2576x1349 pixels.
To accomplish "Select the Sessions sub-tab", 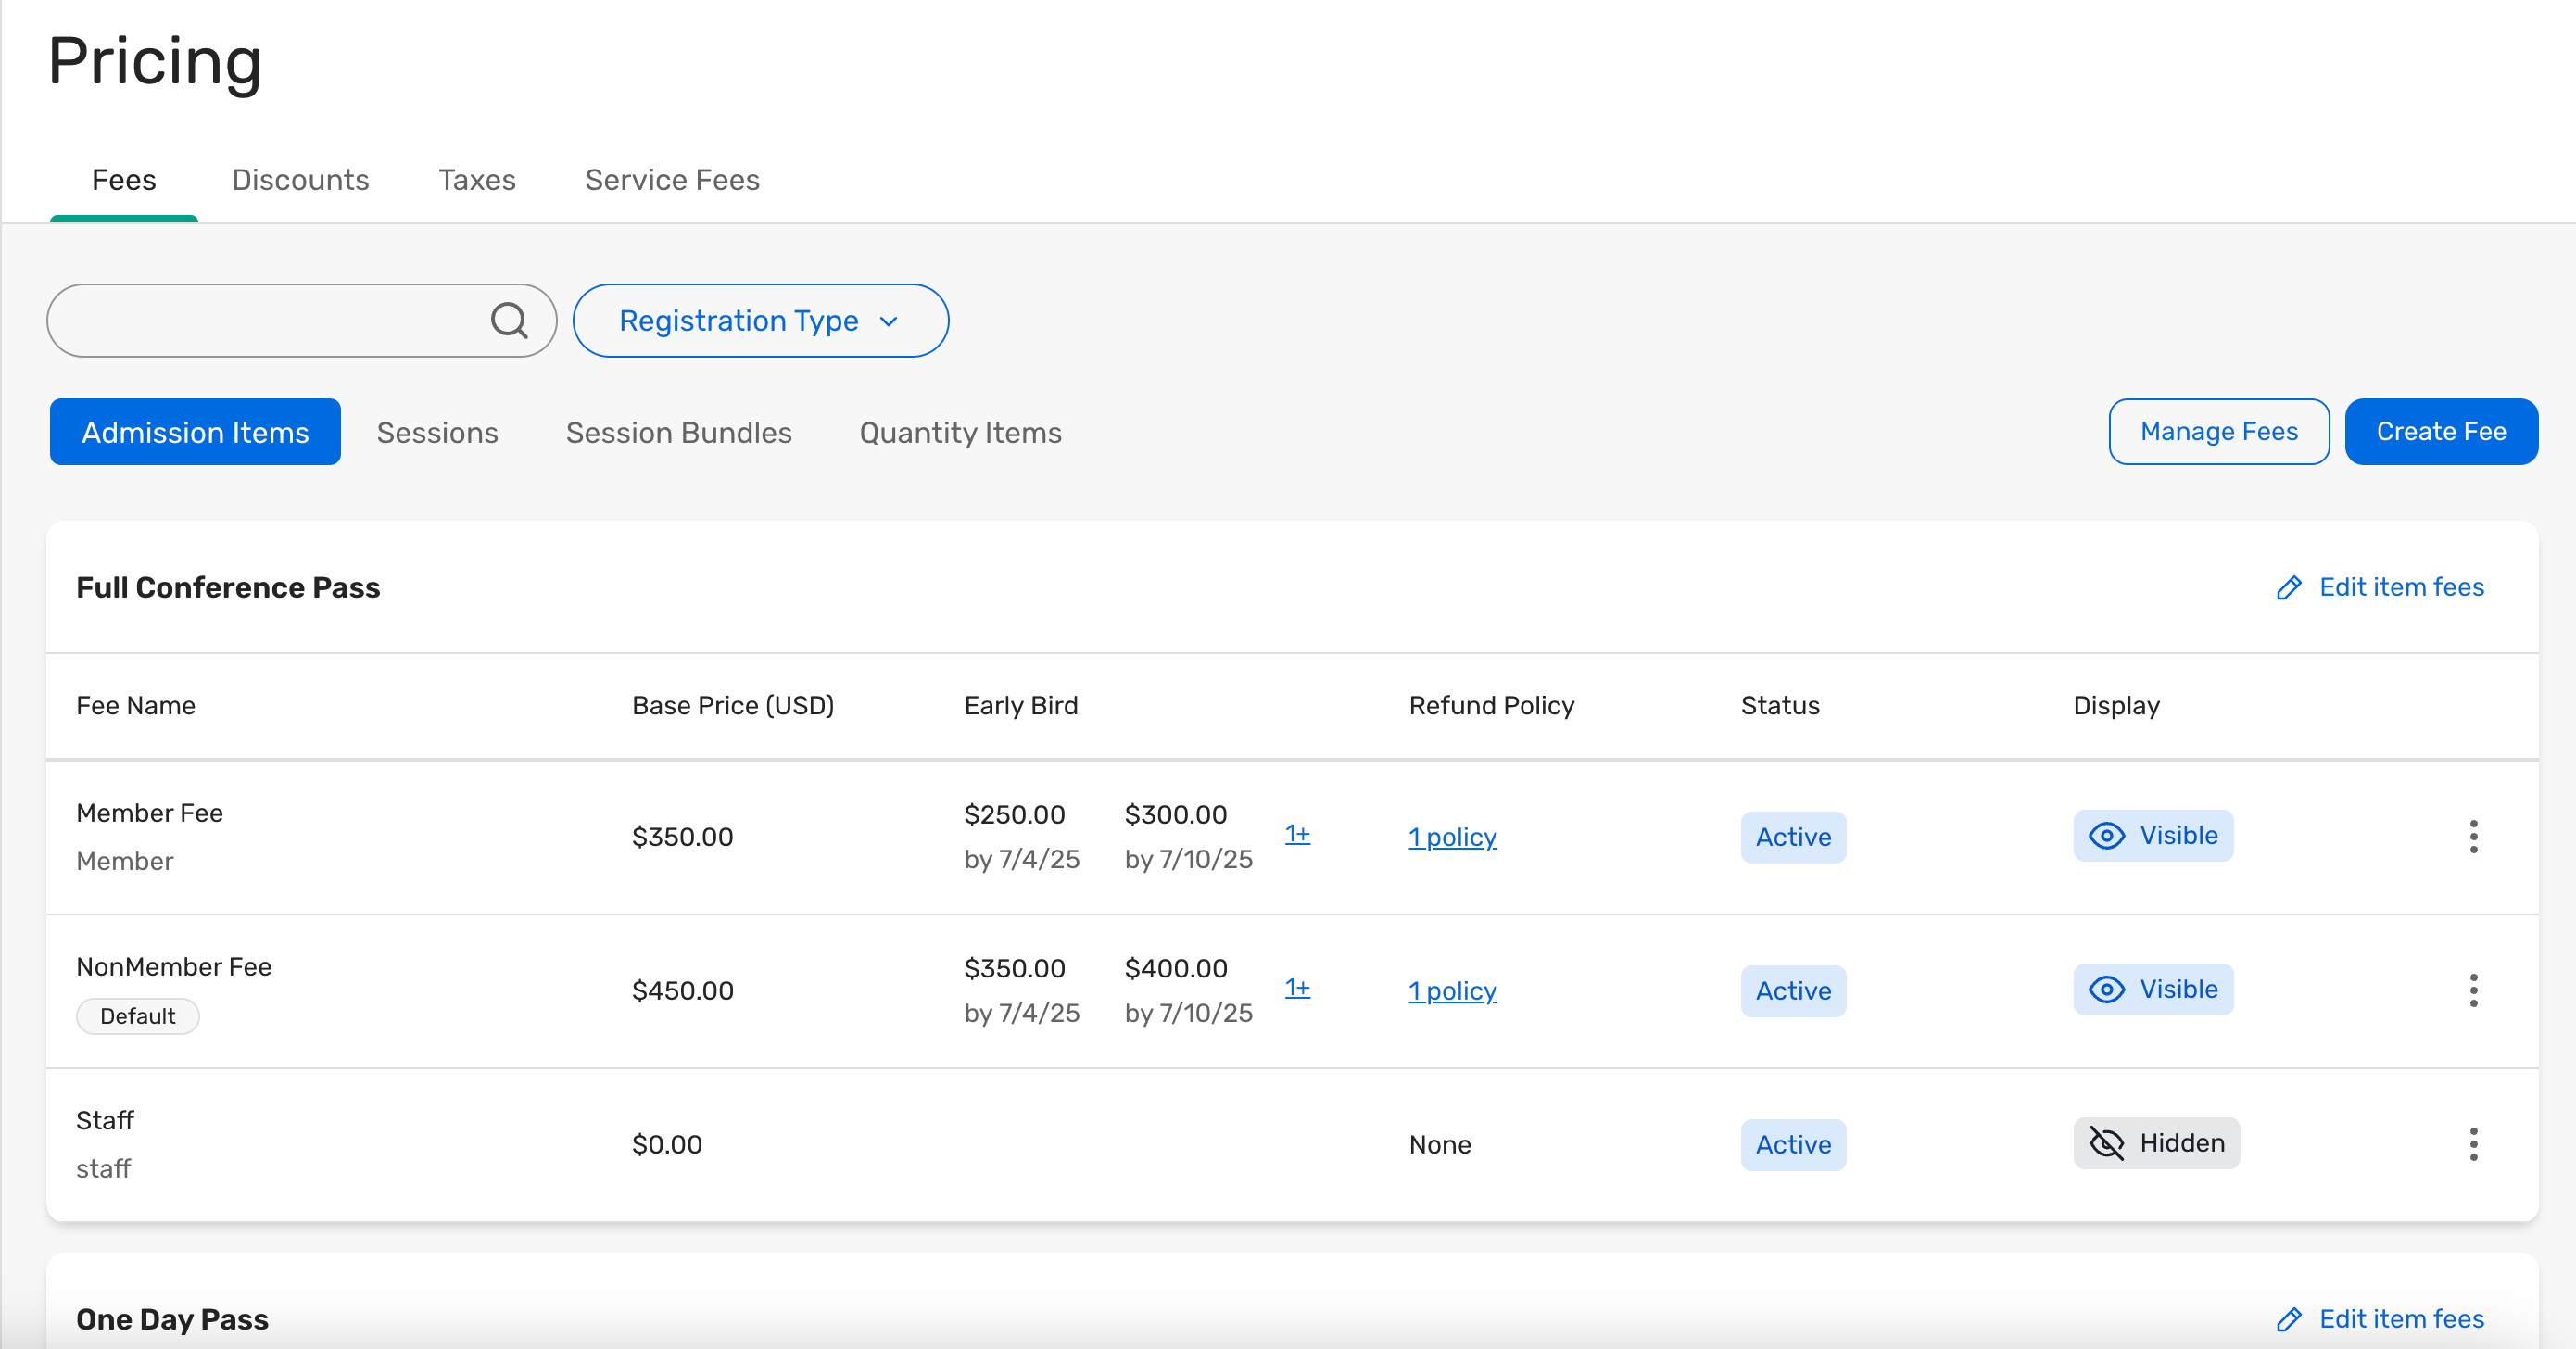I will pyautogui.click(x=437, y=432).
